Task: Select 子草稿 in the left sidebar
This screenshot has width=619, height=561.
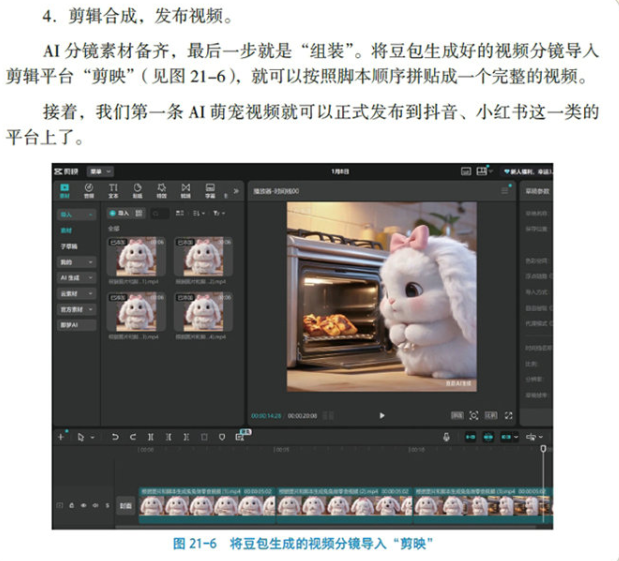Action: point(69,246)
